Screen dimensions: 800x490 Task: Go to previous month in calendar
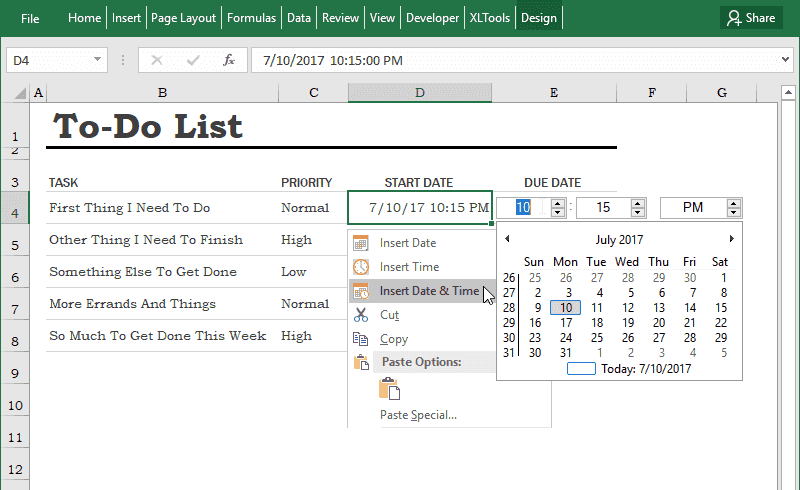(x=507, y=238)
